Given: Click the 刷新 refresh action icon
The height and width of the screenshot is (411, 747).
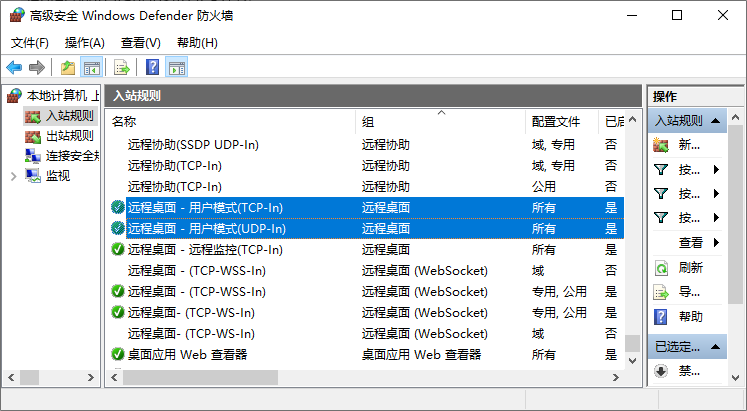Looking at the screenshot, I should pos(661,267).
